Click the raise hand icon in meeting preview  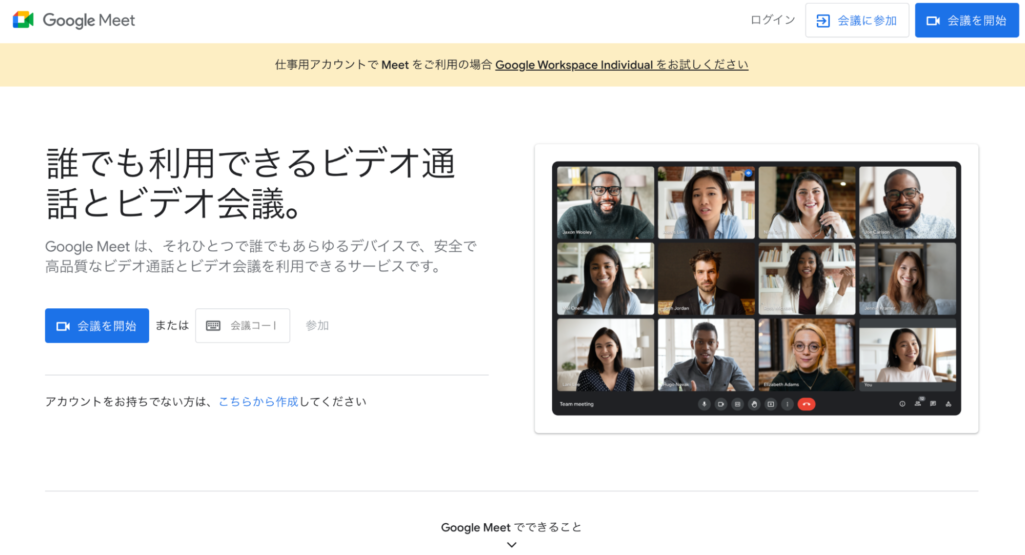[x=754, y=404]
